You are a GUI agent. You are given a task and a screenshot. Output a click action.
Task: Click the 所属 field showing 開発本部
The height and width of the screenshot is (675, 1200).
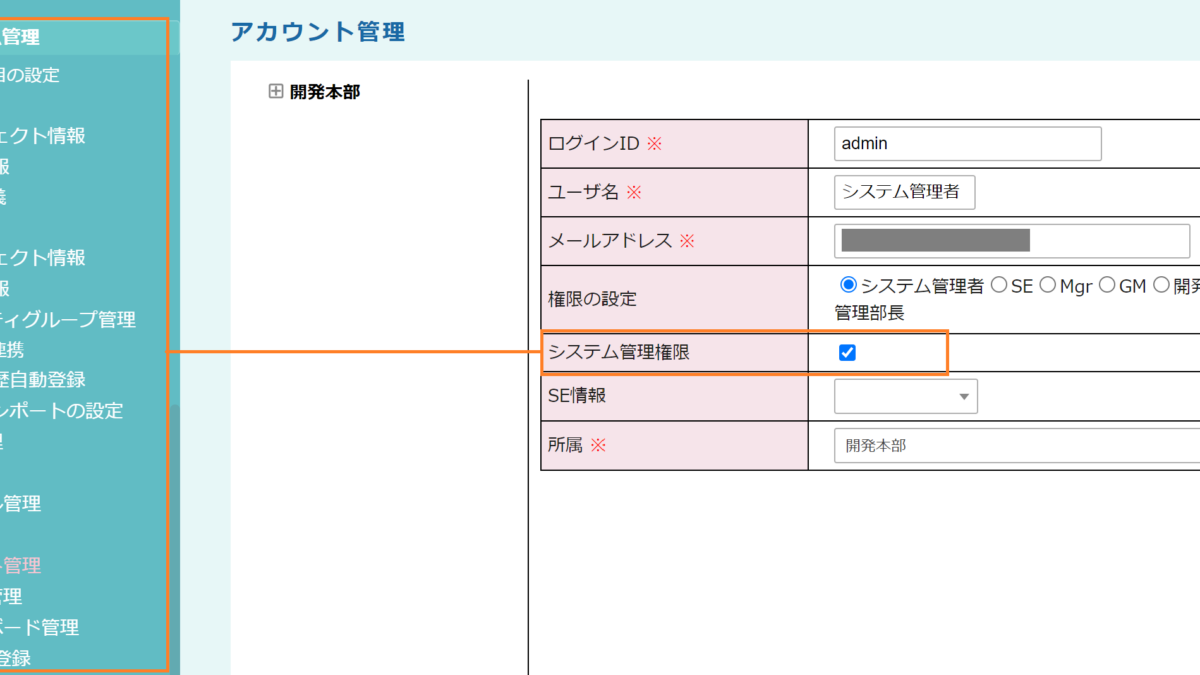(x=1015, y=446)
